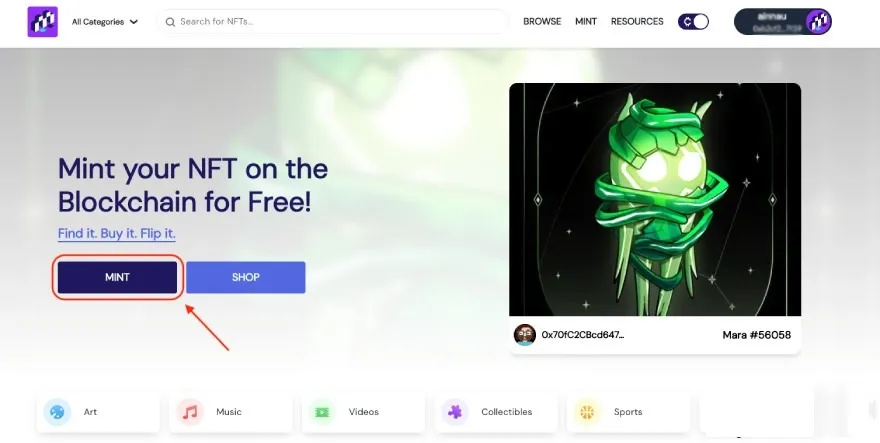880x443 pixels.
Task: Expand the All Categories dropdown
Action: (105, 22)
